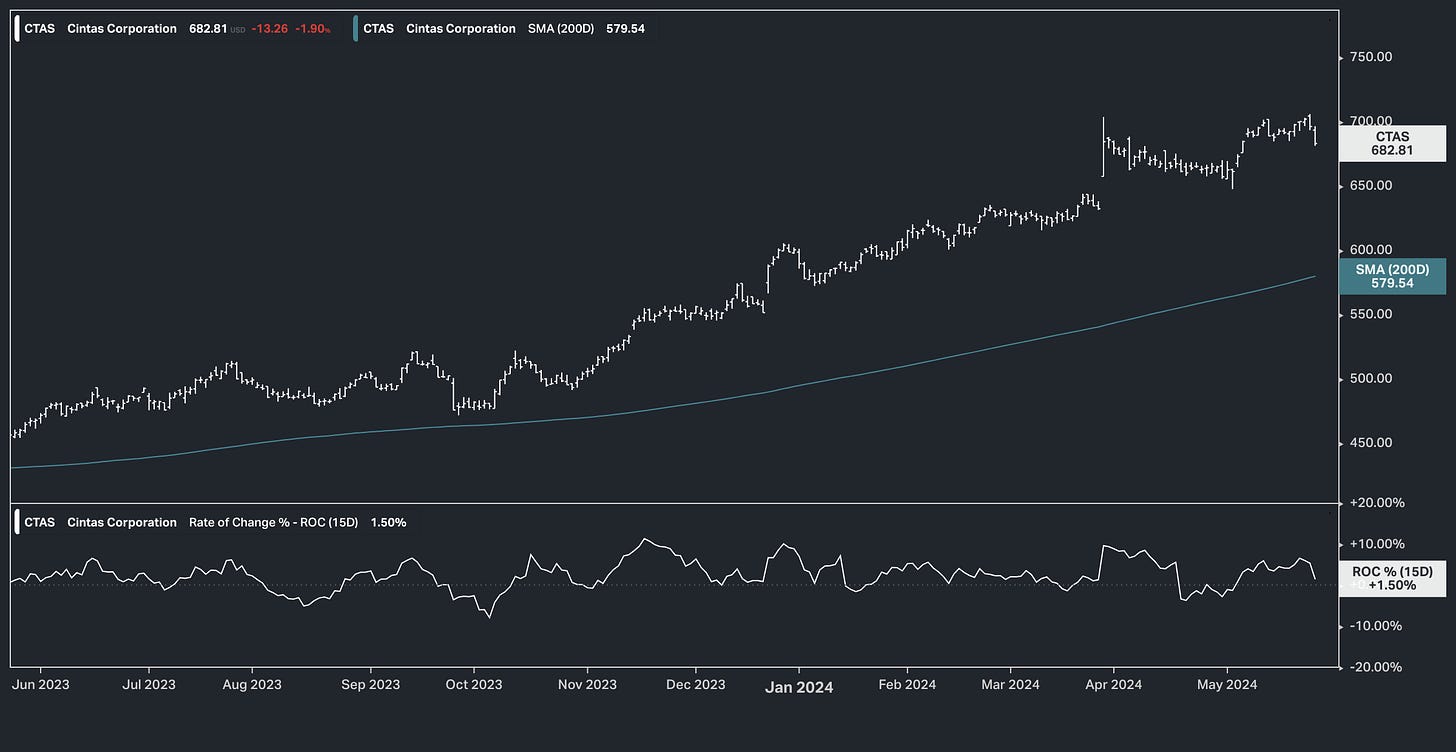Screen dimensions: 1456x752
Task: Click the Nov 2023 date label
Action: coord(588,685)
